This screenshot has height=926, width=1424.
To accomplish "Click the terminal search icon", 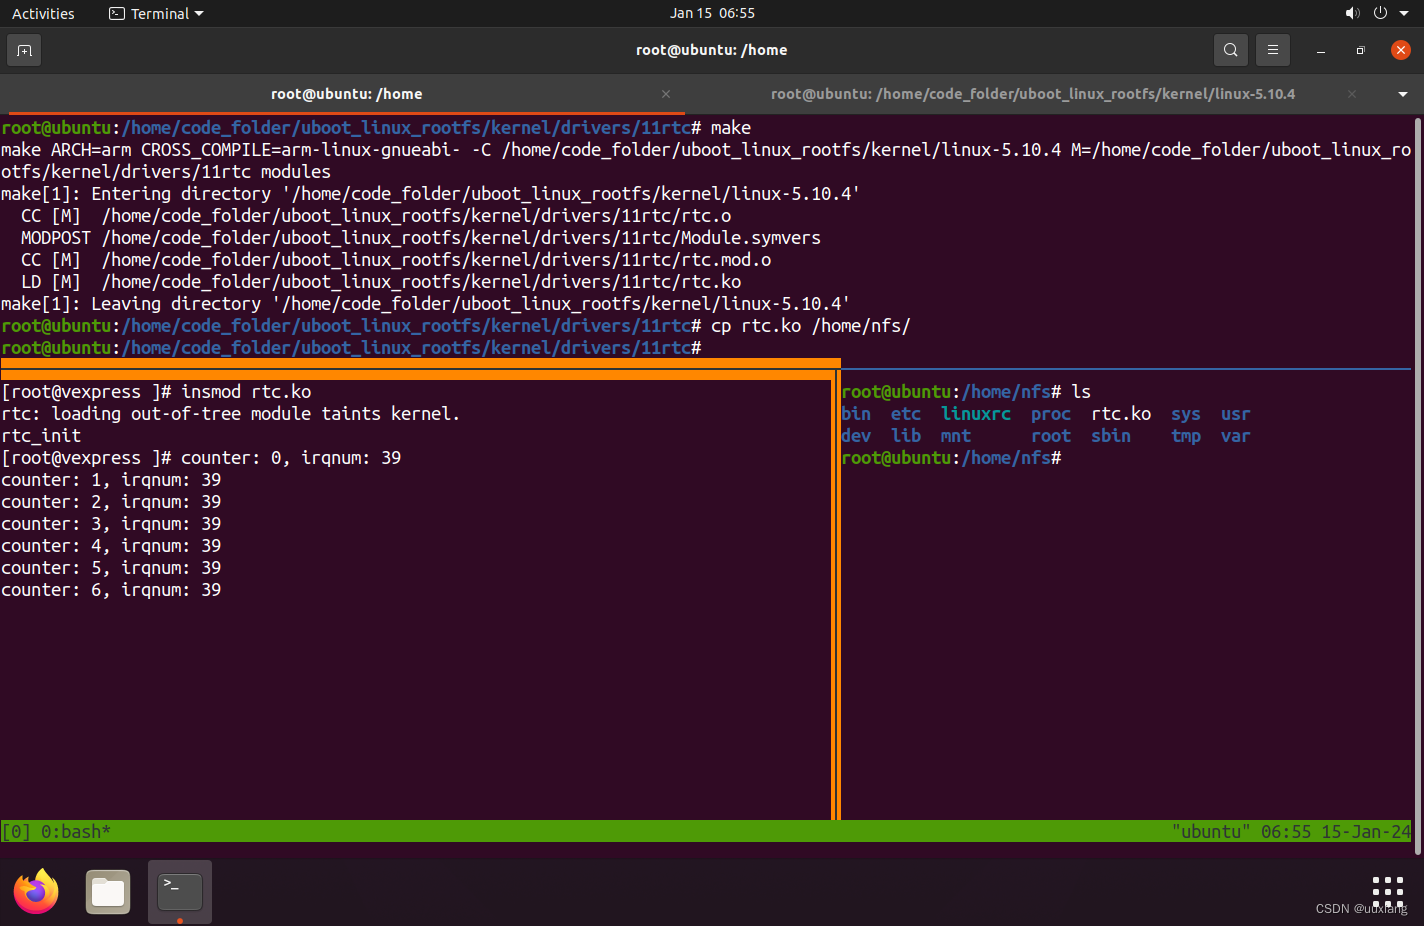I will pos(1230,50).
